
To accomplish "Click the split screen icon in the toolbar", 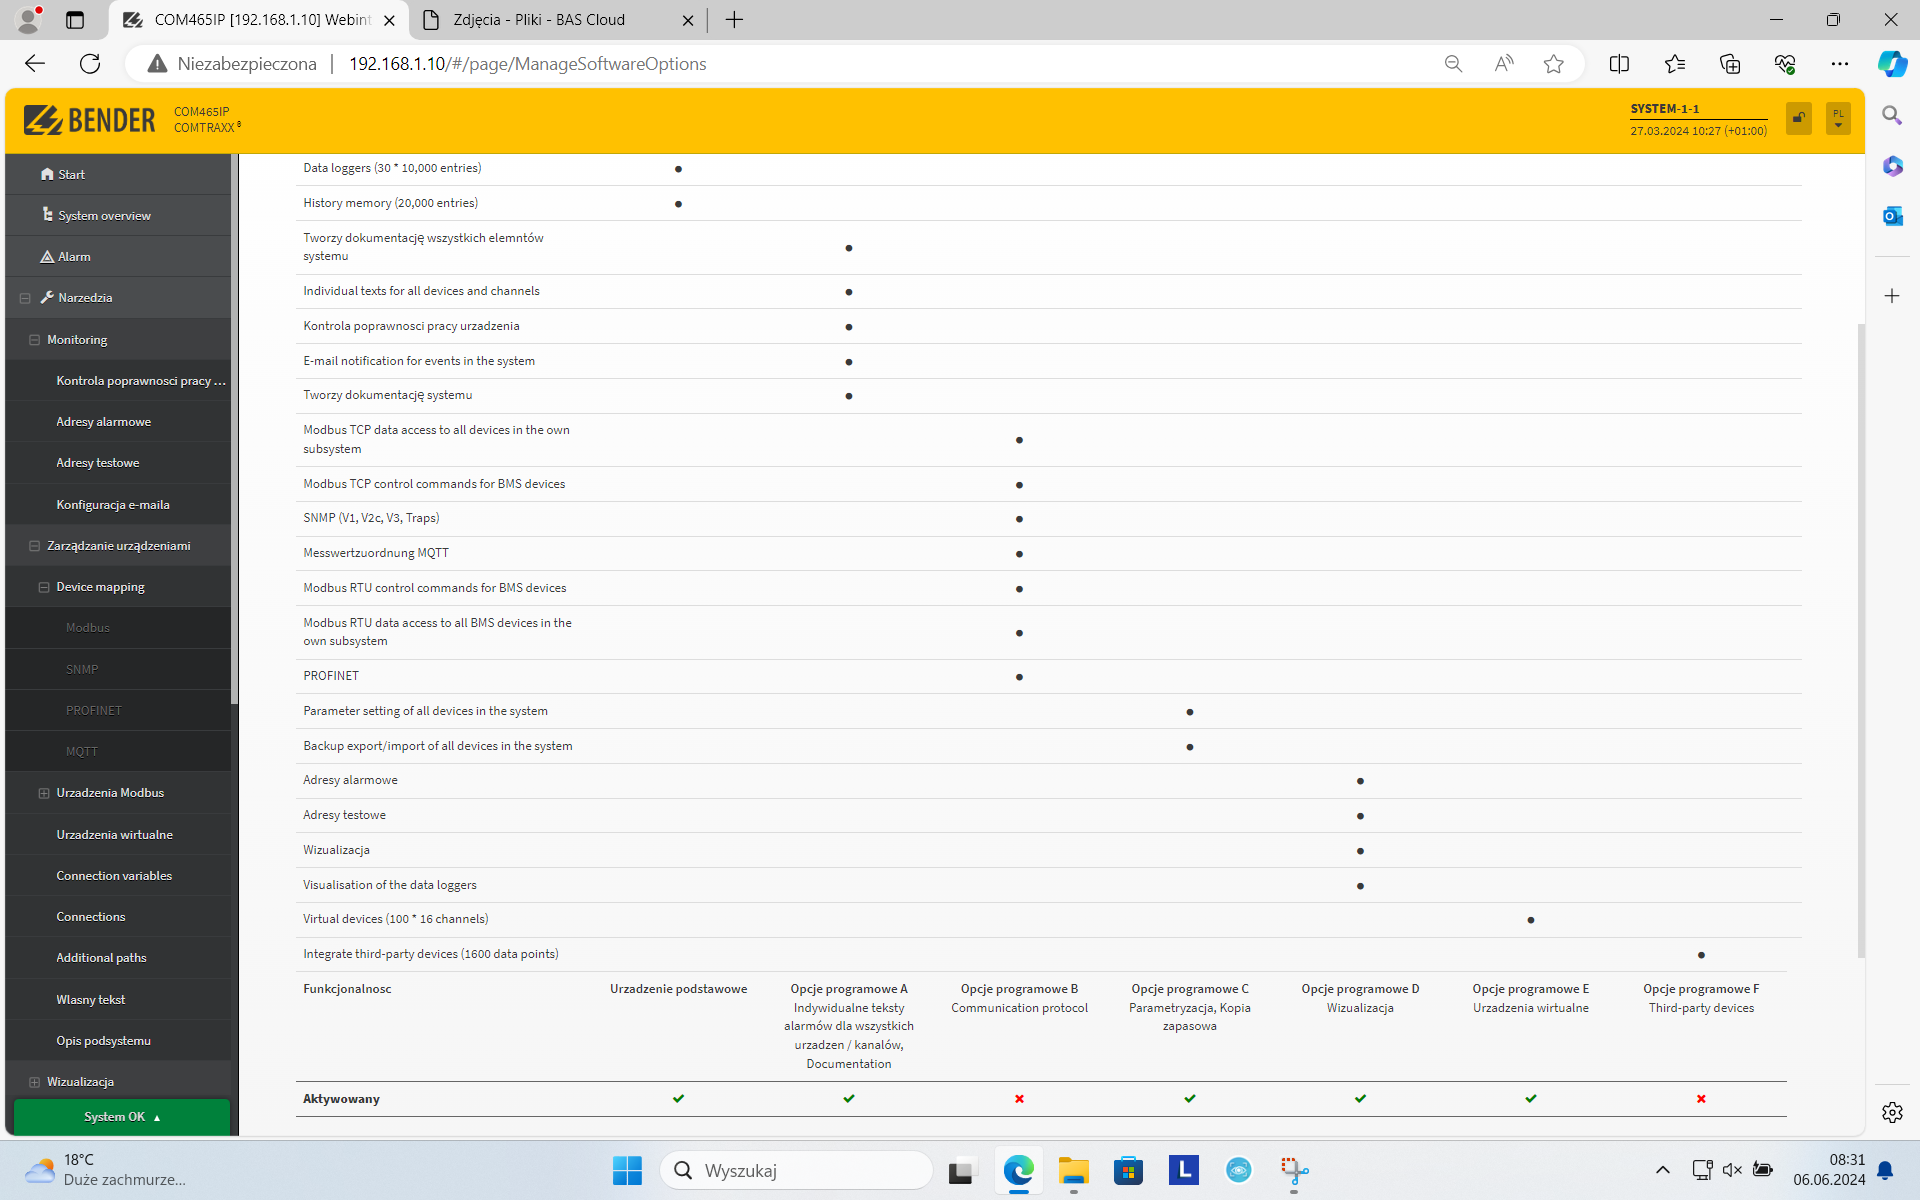I will [1619, 63].
